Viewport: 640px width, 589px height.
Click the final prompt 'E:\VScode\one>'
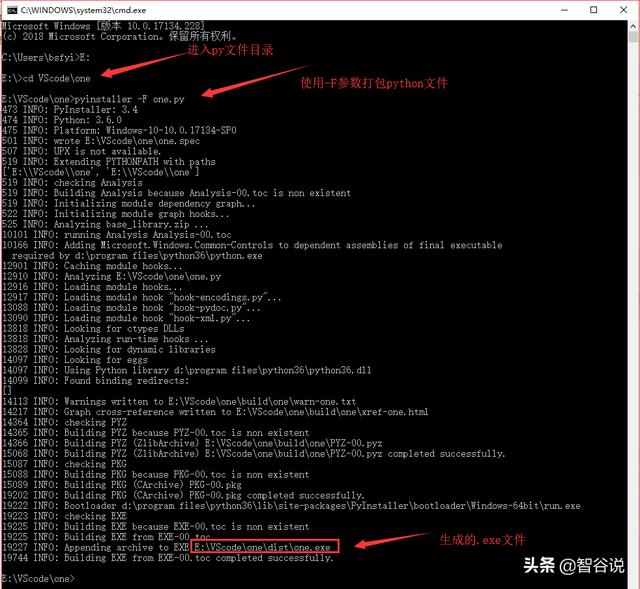click(x=38, y=578)
